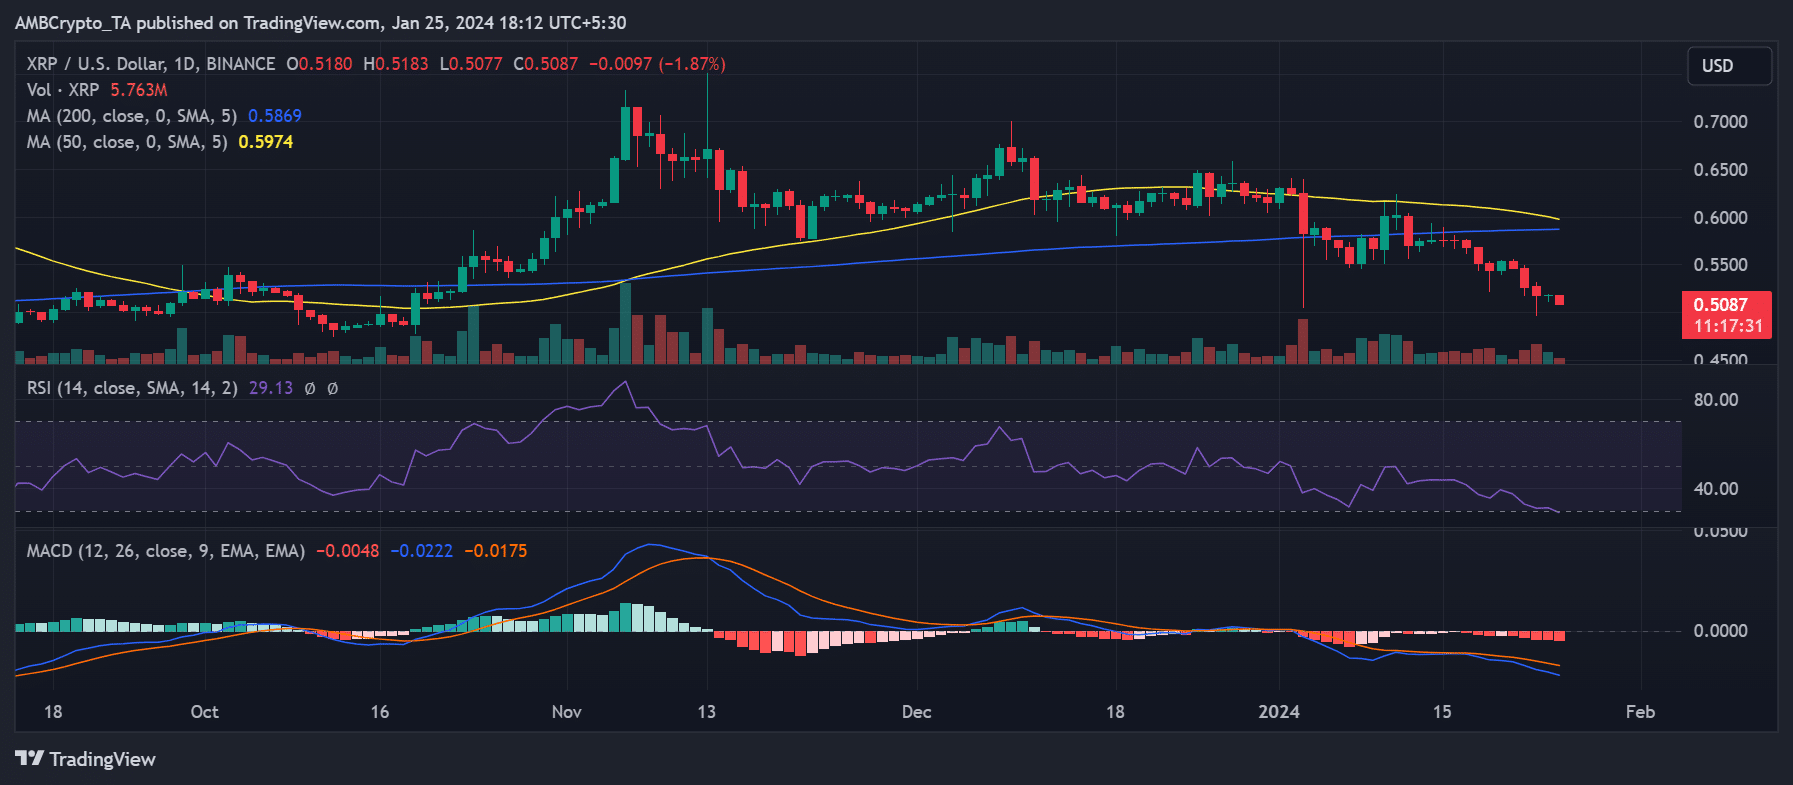Click the MACD (12, 26, close, 9, EMA, EMA) legend

[166, 551]
